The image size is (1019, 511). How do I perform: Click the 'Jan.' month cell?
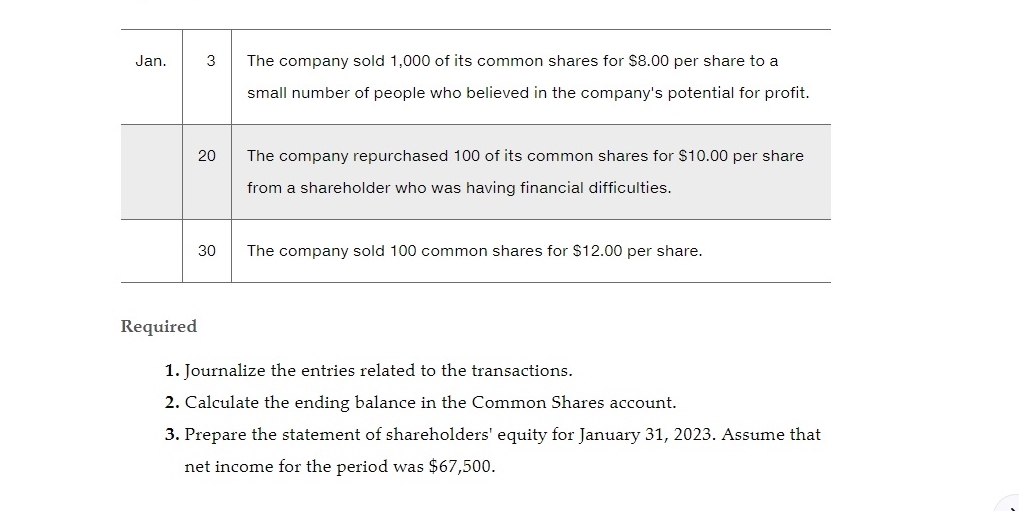pyautogui.click(x=151, y=61)
